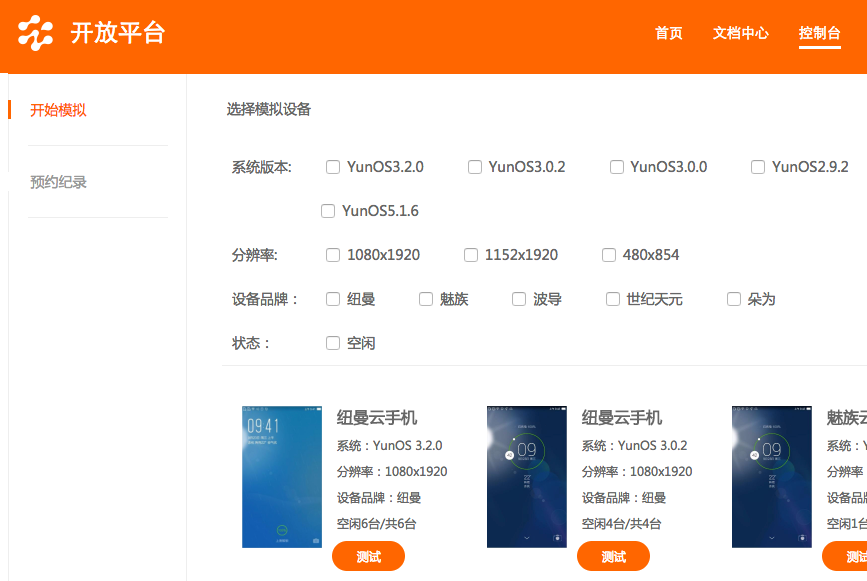The width and height of the screenshot is (867, 581).
Task: Click the 系统：YunOS 3.0.2 text
Action: pyautogui.click(x=634, y=446)
